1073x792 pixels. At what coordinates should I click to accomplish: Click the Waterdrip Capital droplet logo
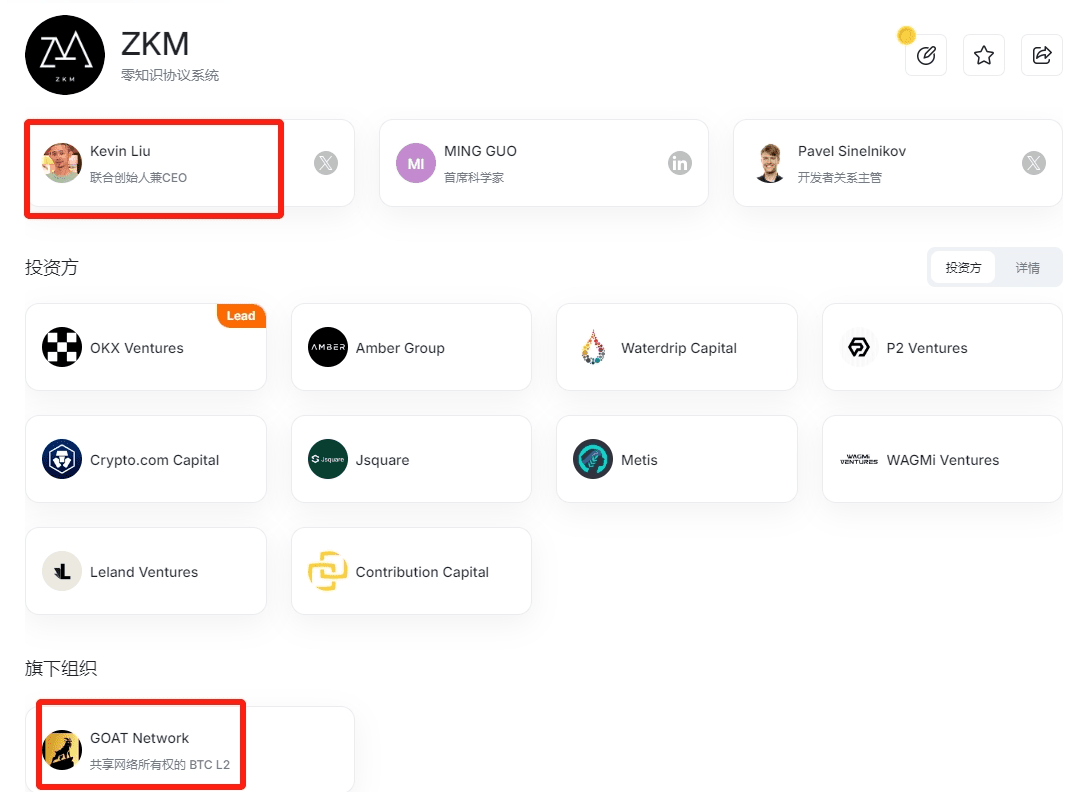pyautogui.click(x=593, y=347)
